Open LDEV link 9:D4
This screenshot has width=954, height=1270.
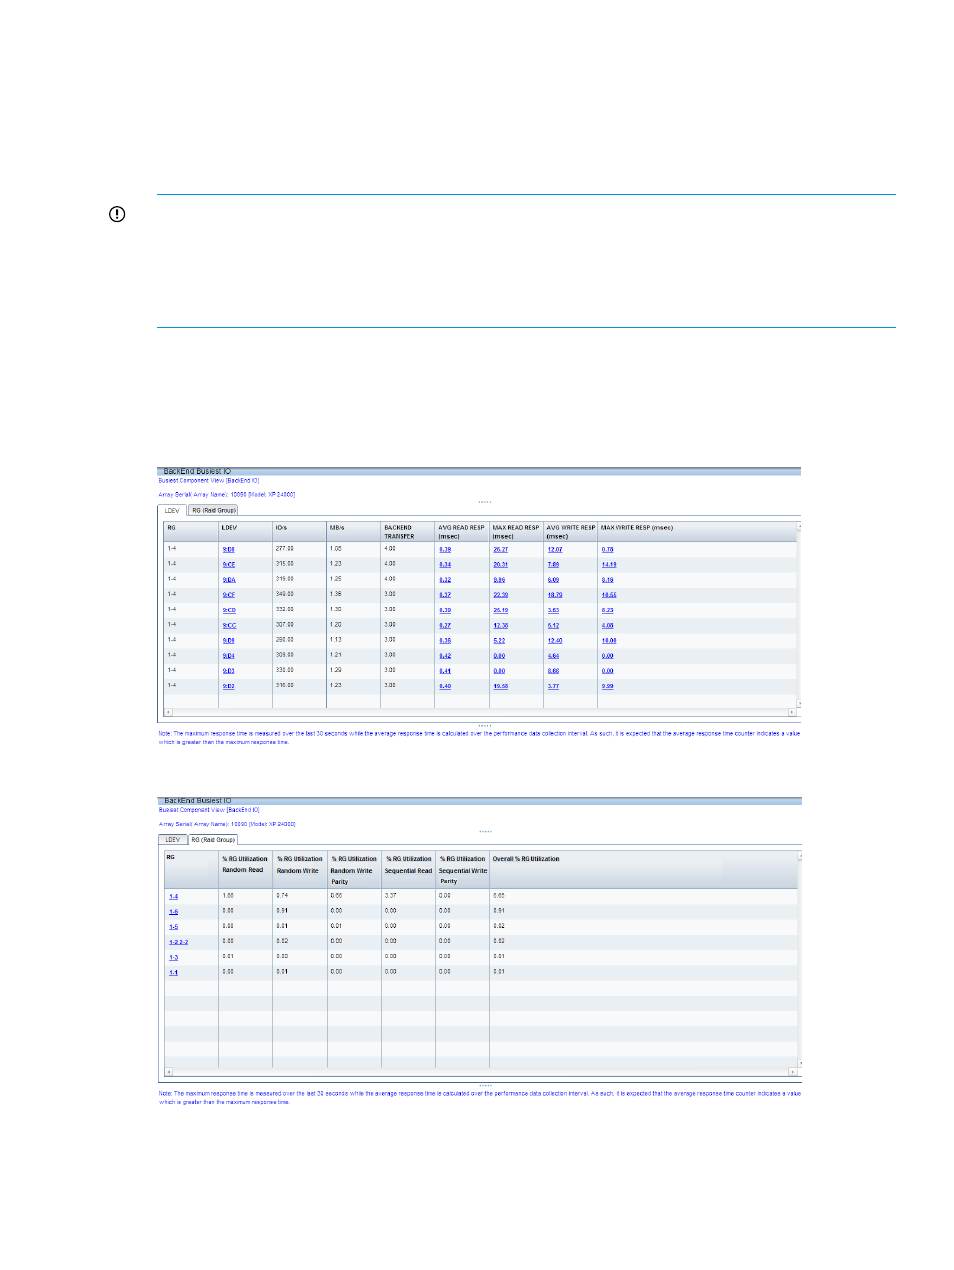[x=229, y=656]
